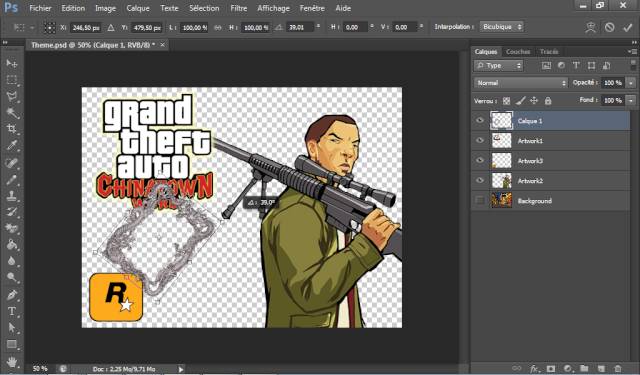Create a new adjustment layer
Screen dimensions: 640x375
(567, 368)
